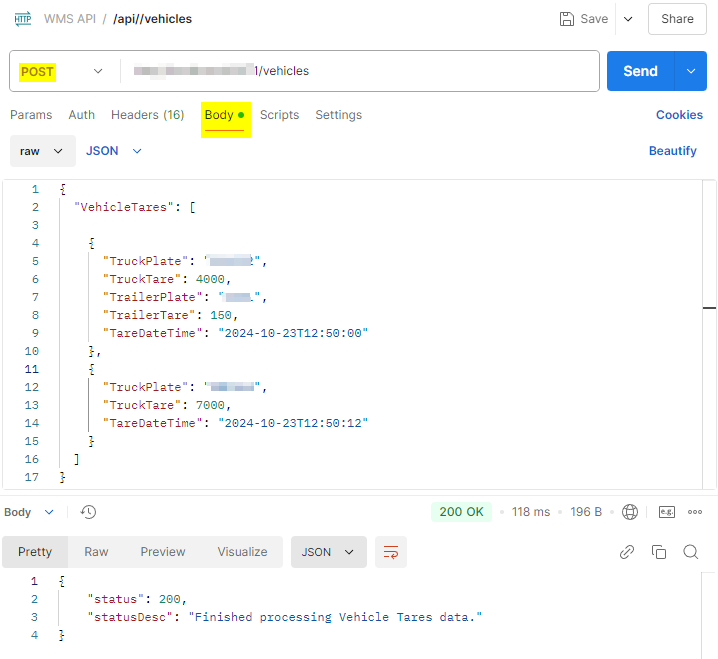Open the response history clock icon

(88, 512)
